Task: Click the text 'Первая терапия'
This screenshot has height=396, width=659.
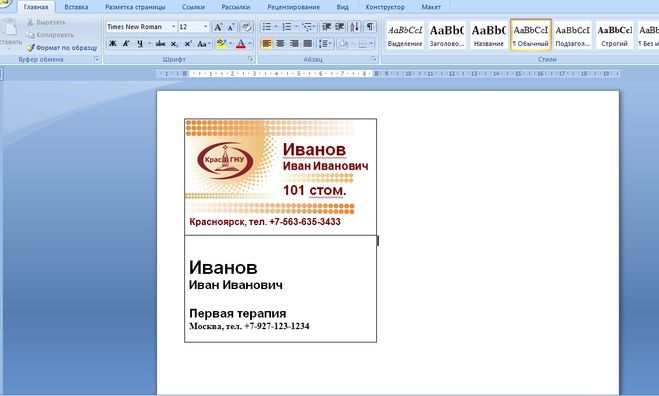Action: [238, 313]
